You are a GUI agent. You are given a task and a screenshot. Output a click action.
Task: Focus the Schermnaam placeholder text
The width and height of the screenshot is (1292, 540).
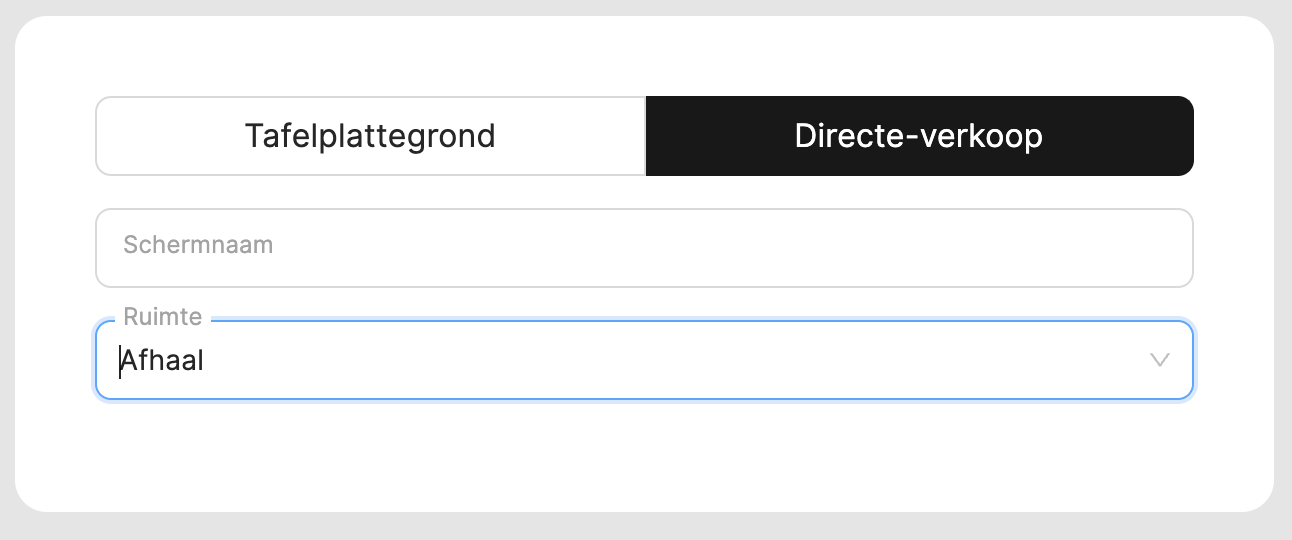pos(198,245)
